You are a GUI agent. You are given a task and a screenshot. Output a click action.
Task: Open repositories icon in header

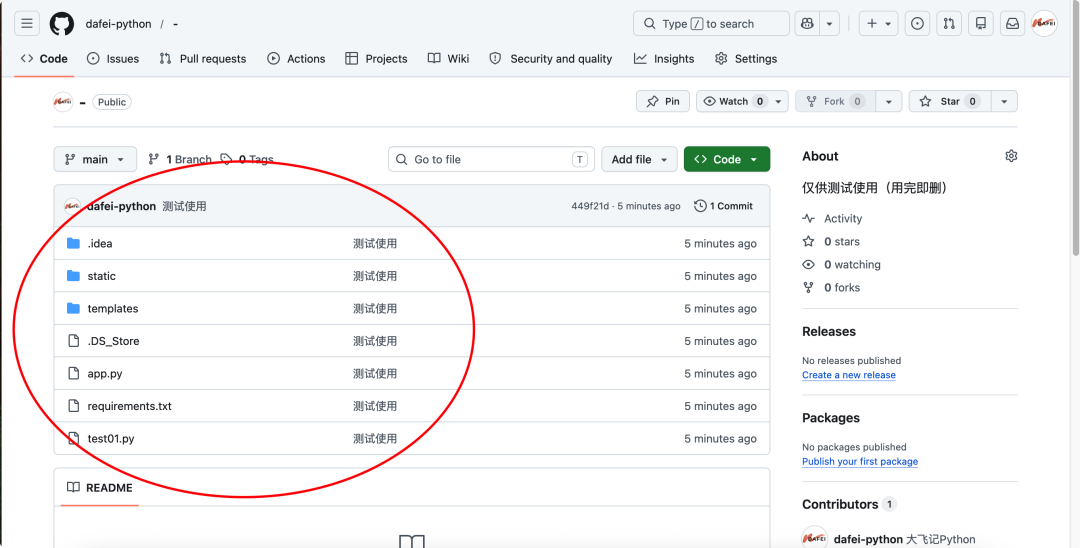point(981,23)
